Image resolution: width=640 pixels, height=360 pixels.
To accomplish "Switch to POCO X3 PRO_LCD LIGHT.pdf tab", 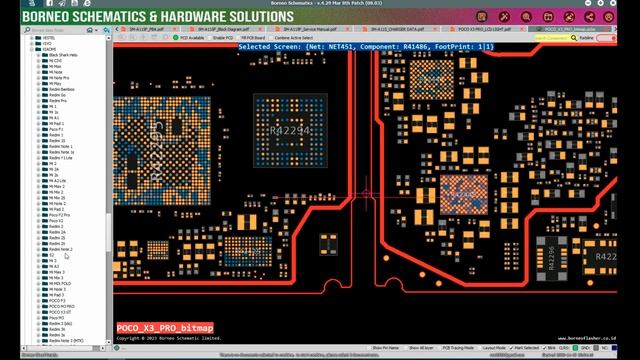I will tap(484, 29).
